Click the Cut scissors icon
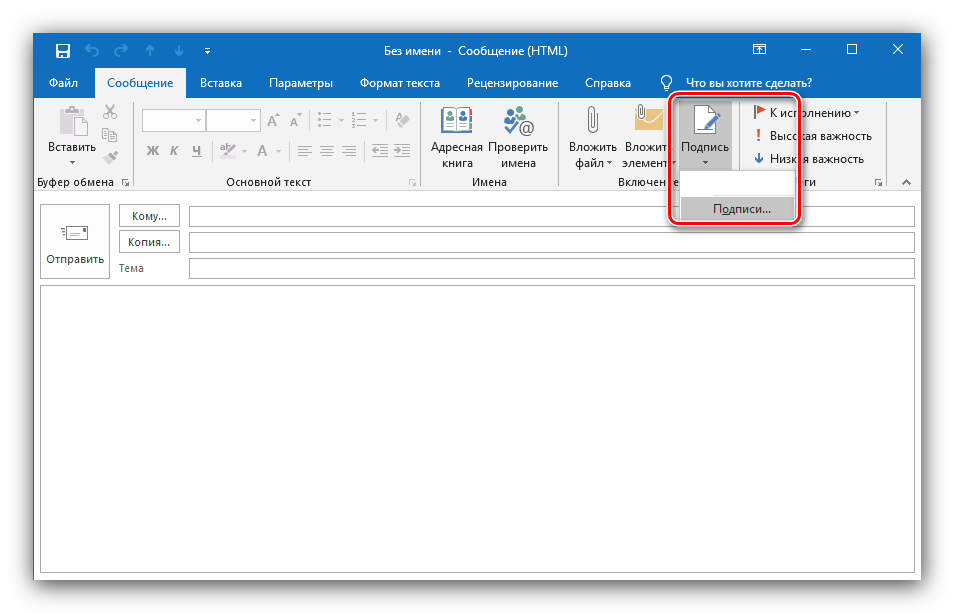 [110, 113]
